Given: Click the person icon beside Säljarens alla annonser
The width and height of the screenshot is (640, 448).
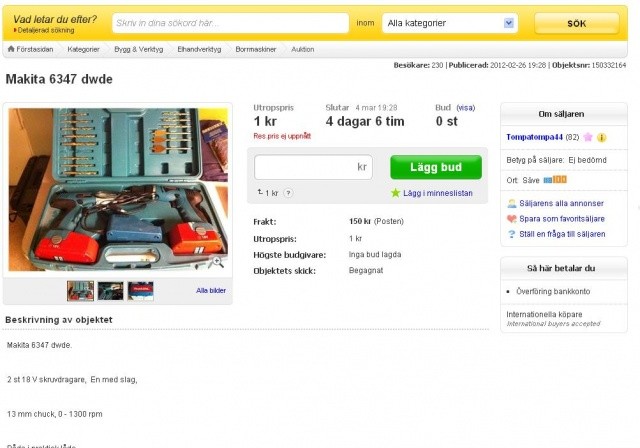Looking at the screenshot, I should click(x=511, y=203).
